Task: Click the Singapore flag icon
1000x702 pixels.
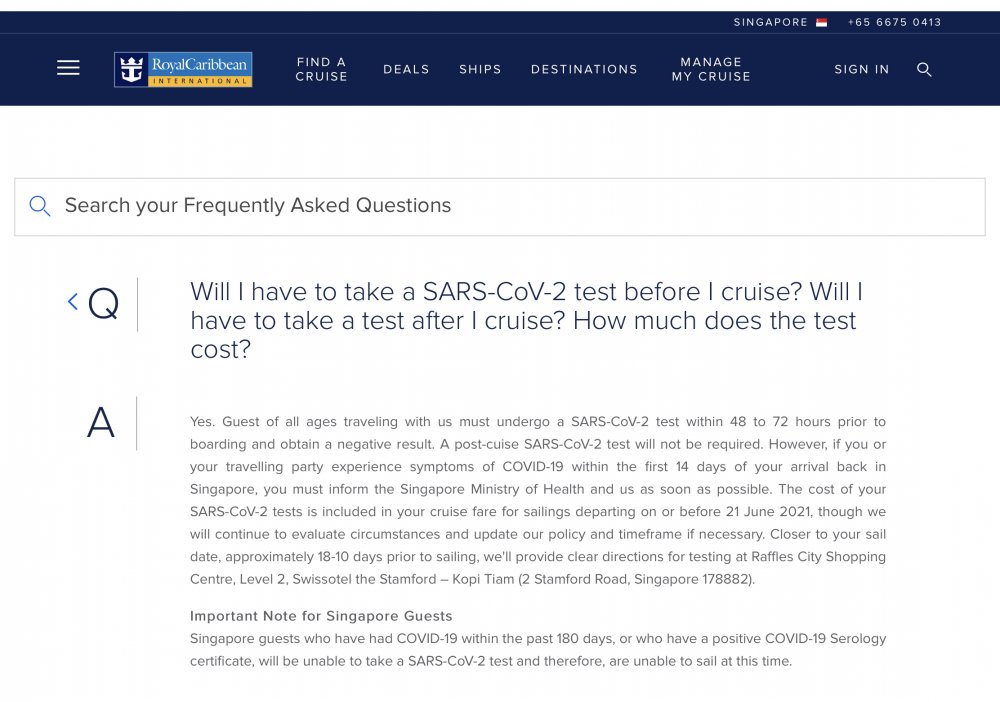Action: [x=821, y=22]
